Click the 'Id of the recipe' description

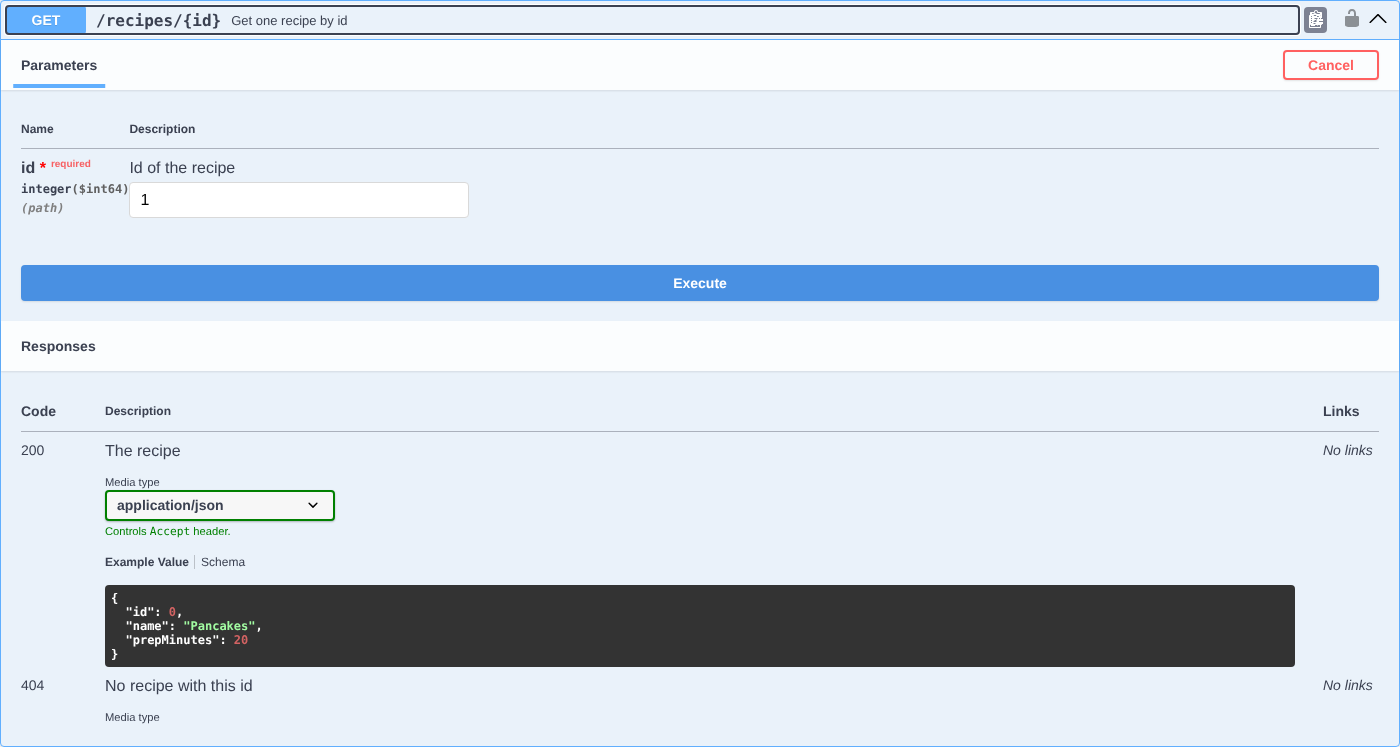click(182, 168)
